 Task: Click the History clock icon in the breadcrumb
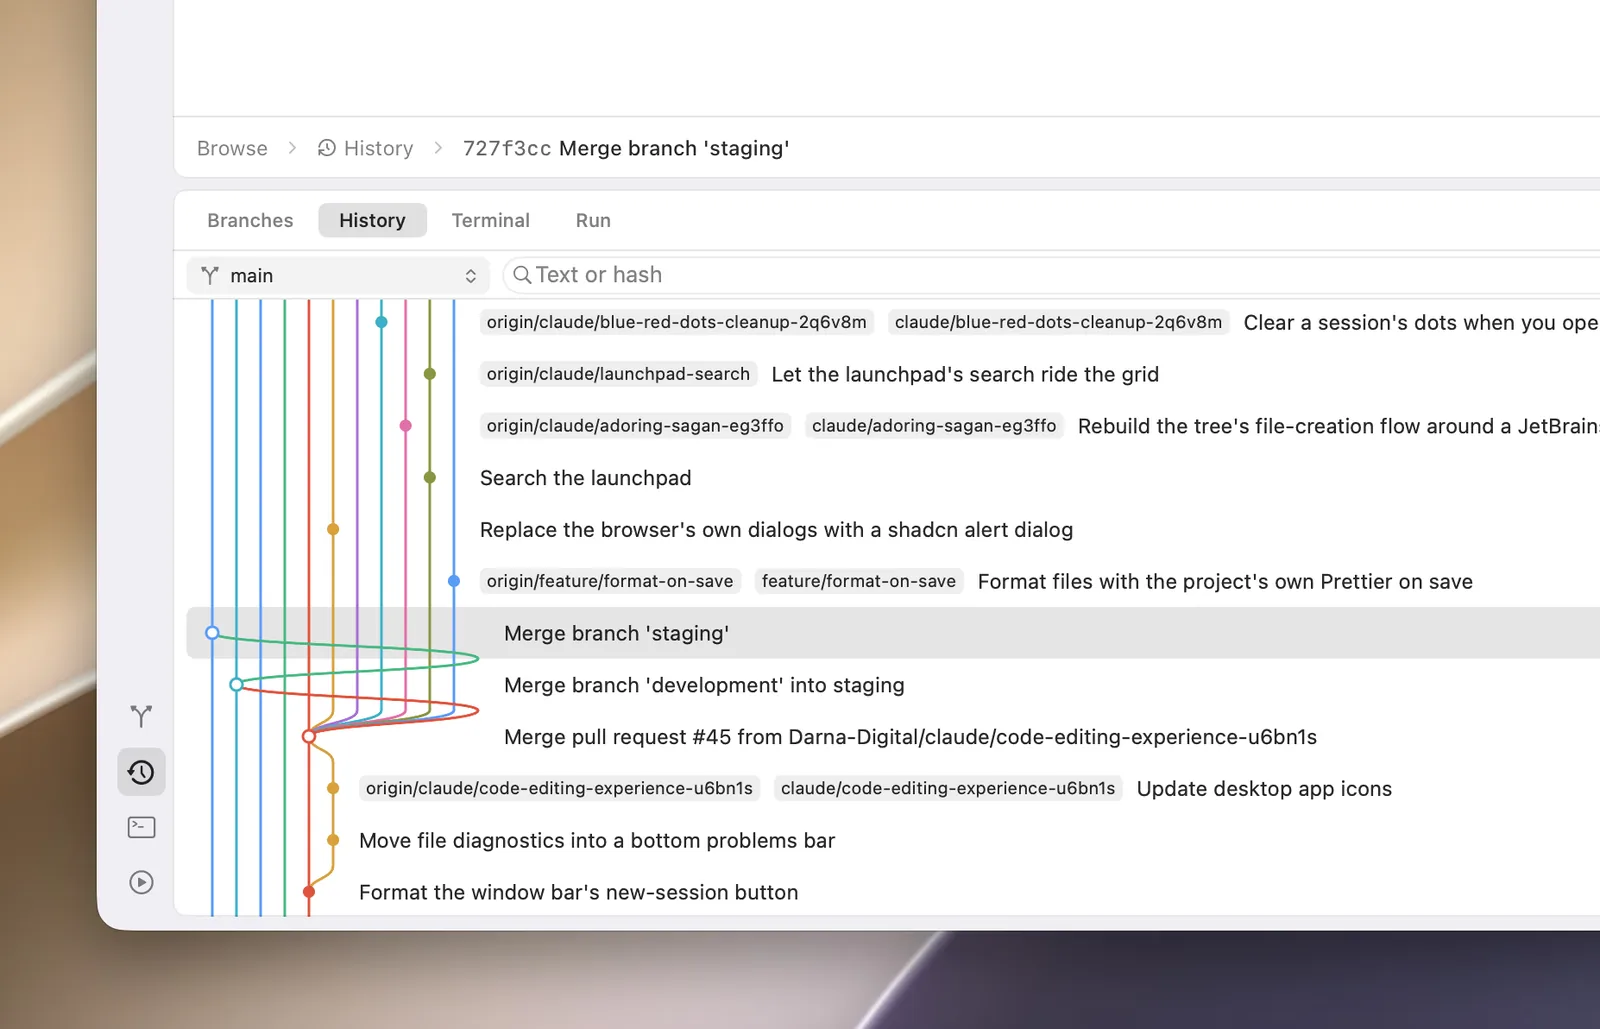(327, 148)
